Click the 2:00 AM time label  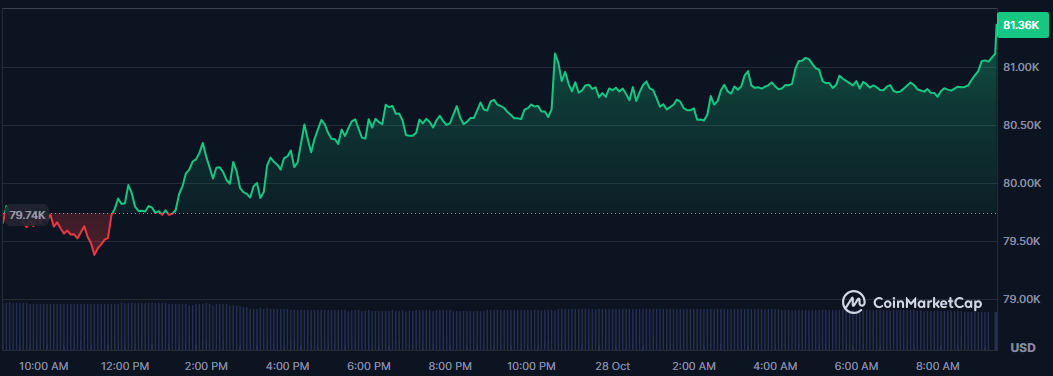click(694, 366)
